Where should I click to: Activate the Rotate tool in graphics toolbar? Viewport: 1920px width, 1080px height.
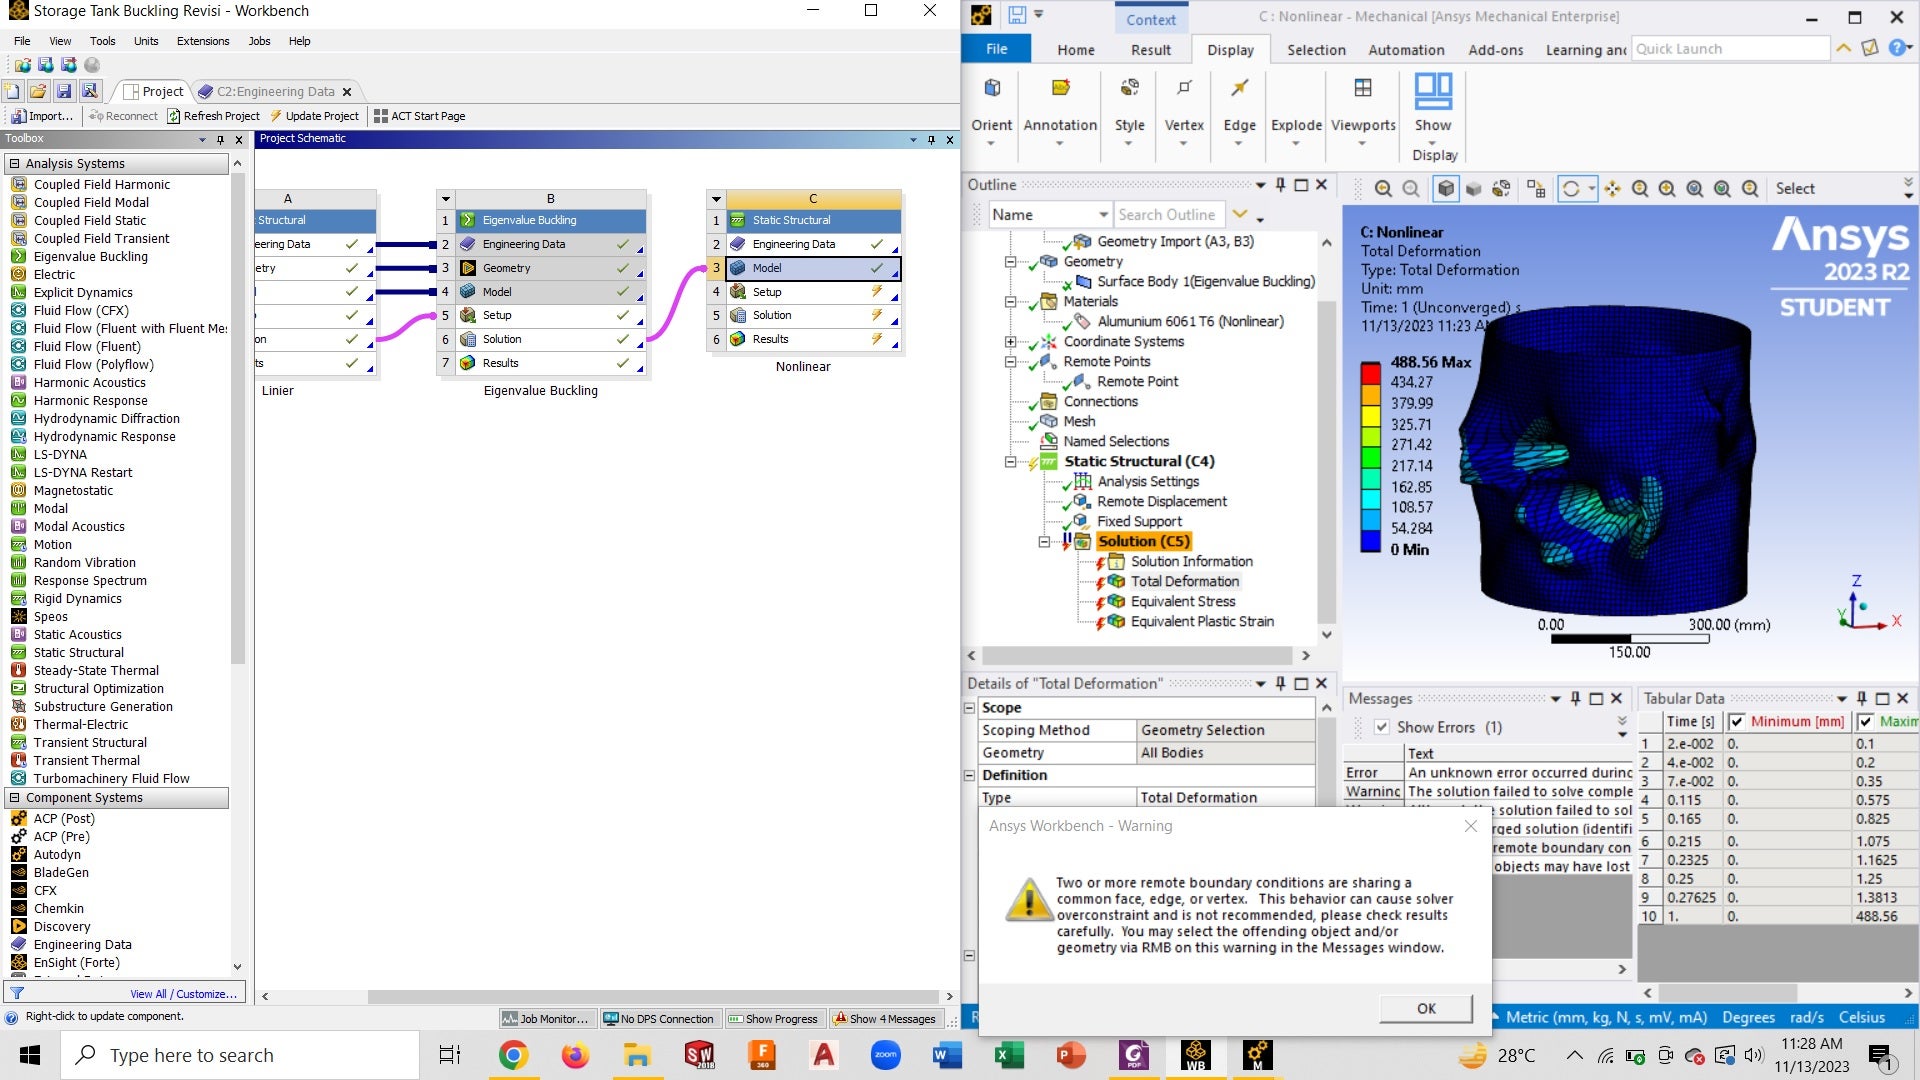click(x=1571, y=189)
